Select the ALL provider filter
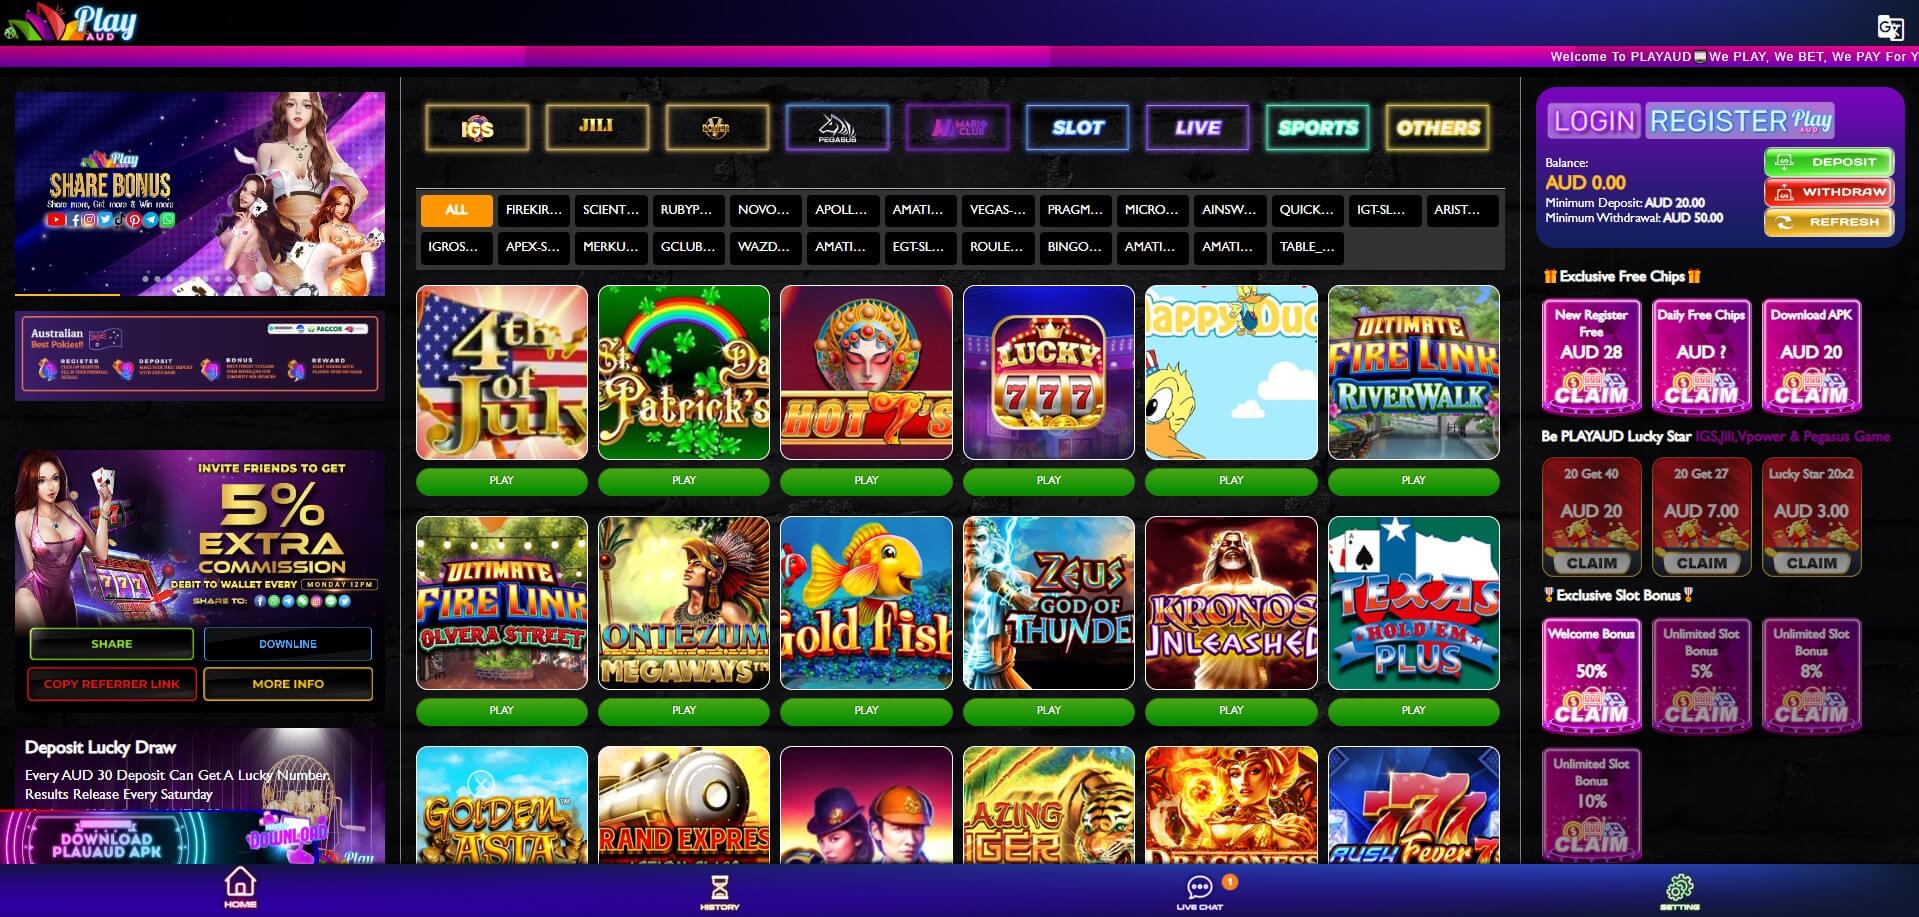Viewport: 1919px width, 917px height. (x=456, y=210)
